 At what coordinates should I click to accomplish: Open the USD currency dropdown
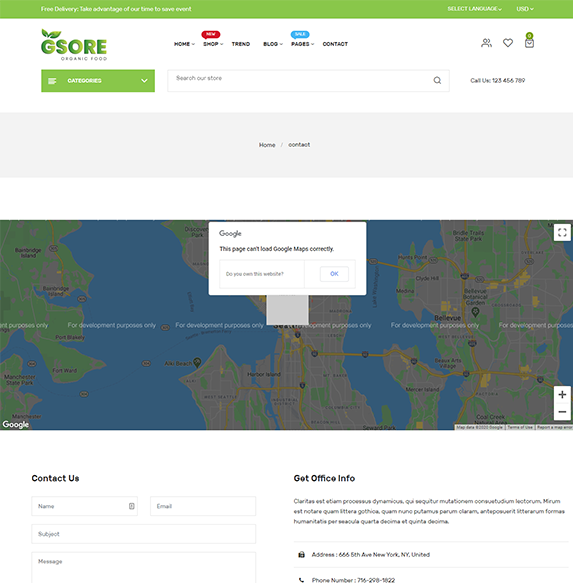pyautogui.click(x=525, y=9)
